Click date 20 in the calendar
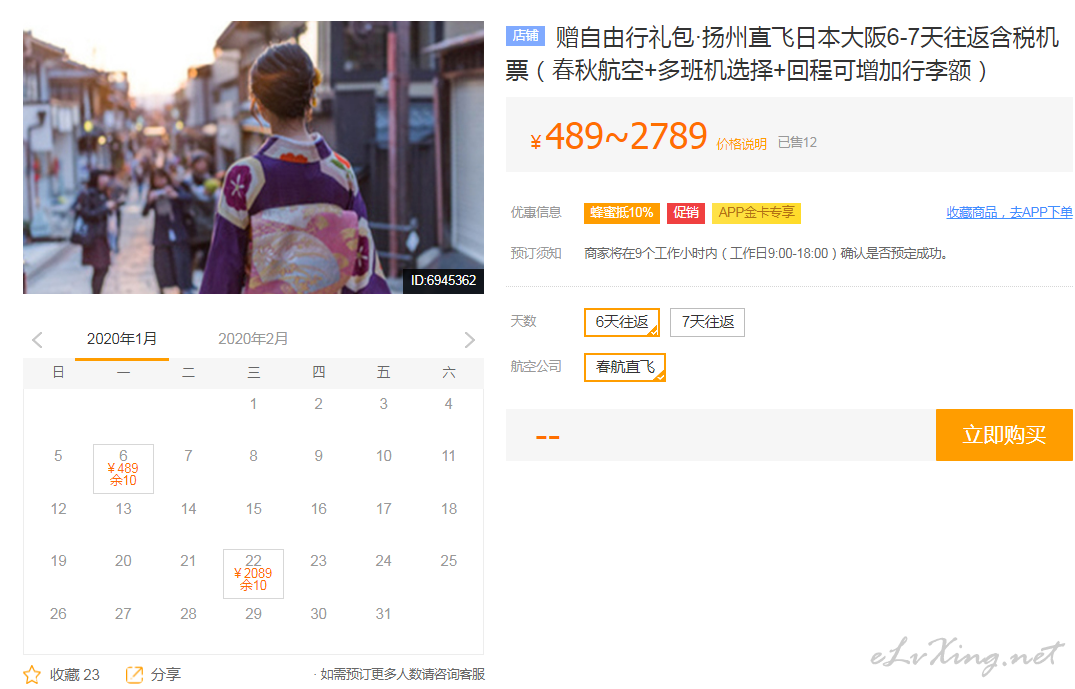The width and height of the screenshot is (1075, 689). (x=123, y=561)
